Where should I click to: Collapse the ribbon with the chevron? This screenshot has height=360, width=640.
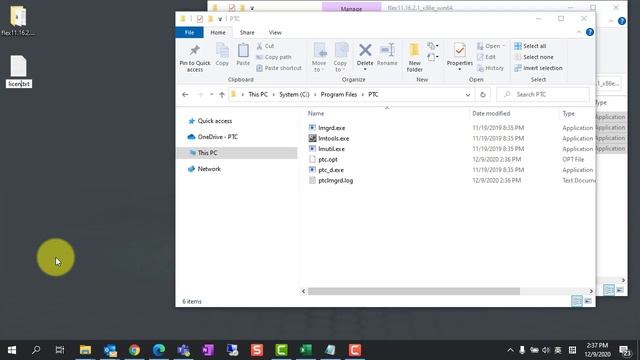(579, 32)
